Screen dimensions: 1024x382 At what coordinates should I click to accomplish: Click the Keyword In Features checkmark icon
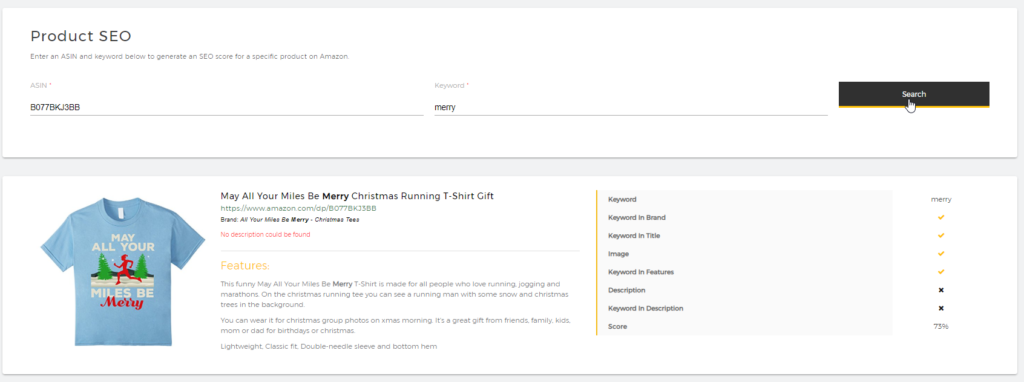[941, 272]
